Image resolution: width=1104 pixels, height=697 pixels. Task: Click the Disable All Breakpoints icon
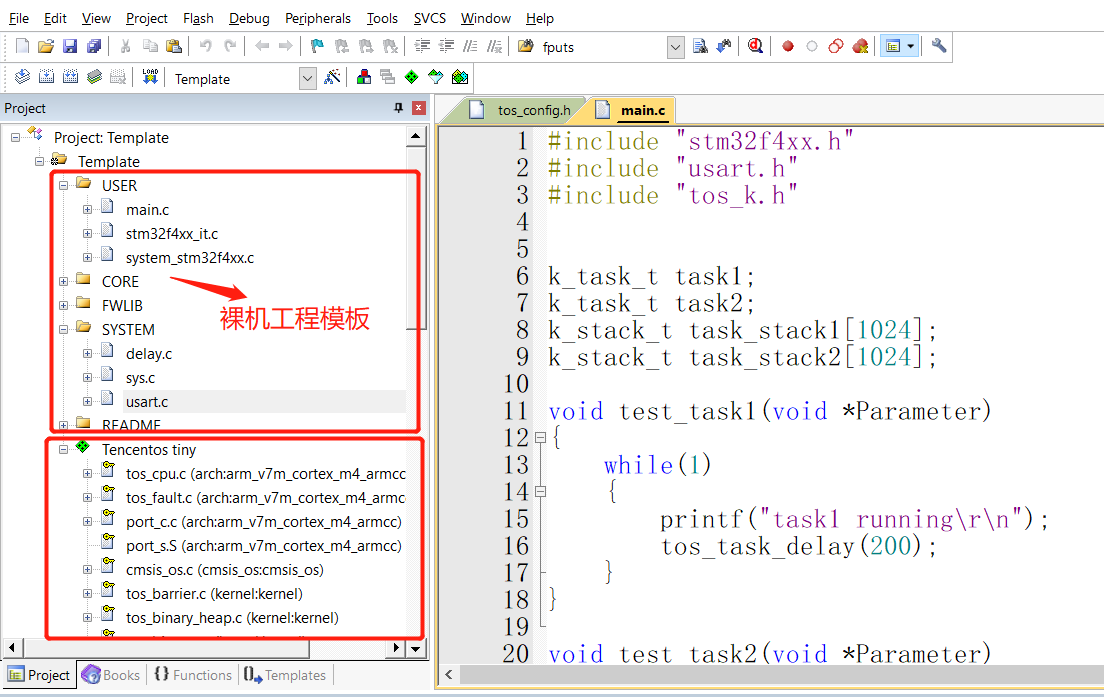click(x=836, y=46)
